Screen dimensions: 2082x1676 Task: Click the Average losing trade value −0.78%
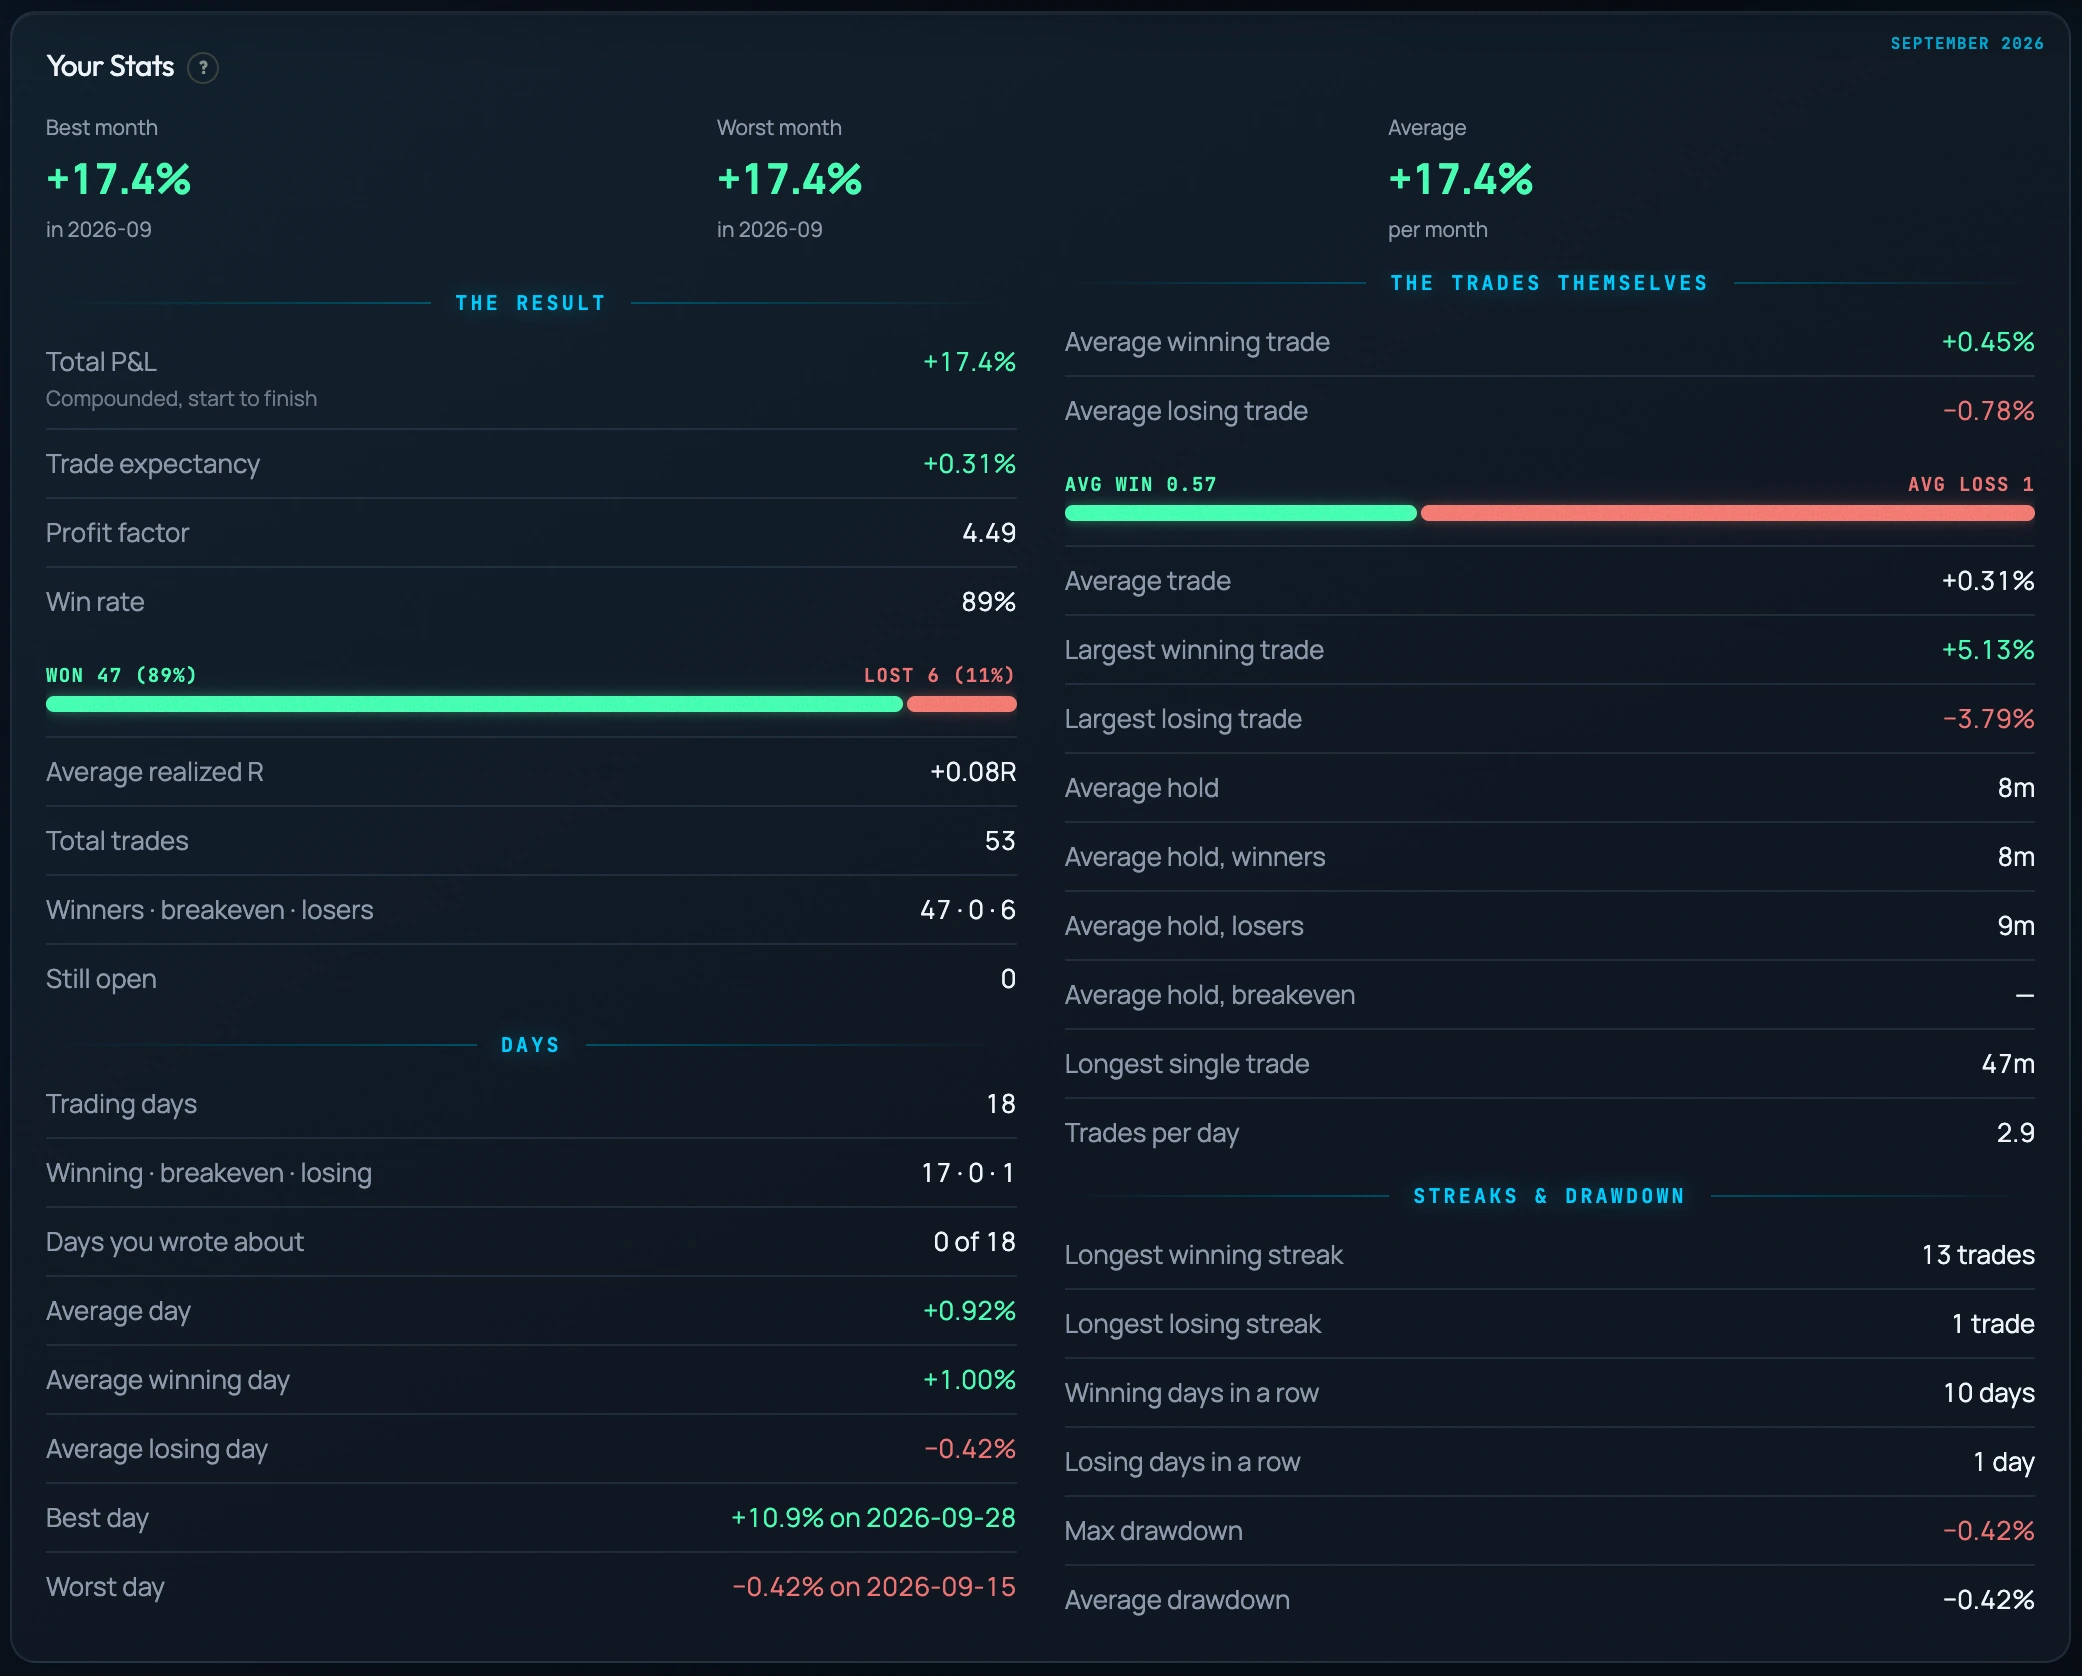[1989, 411]
